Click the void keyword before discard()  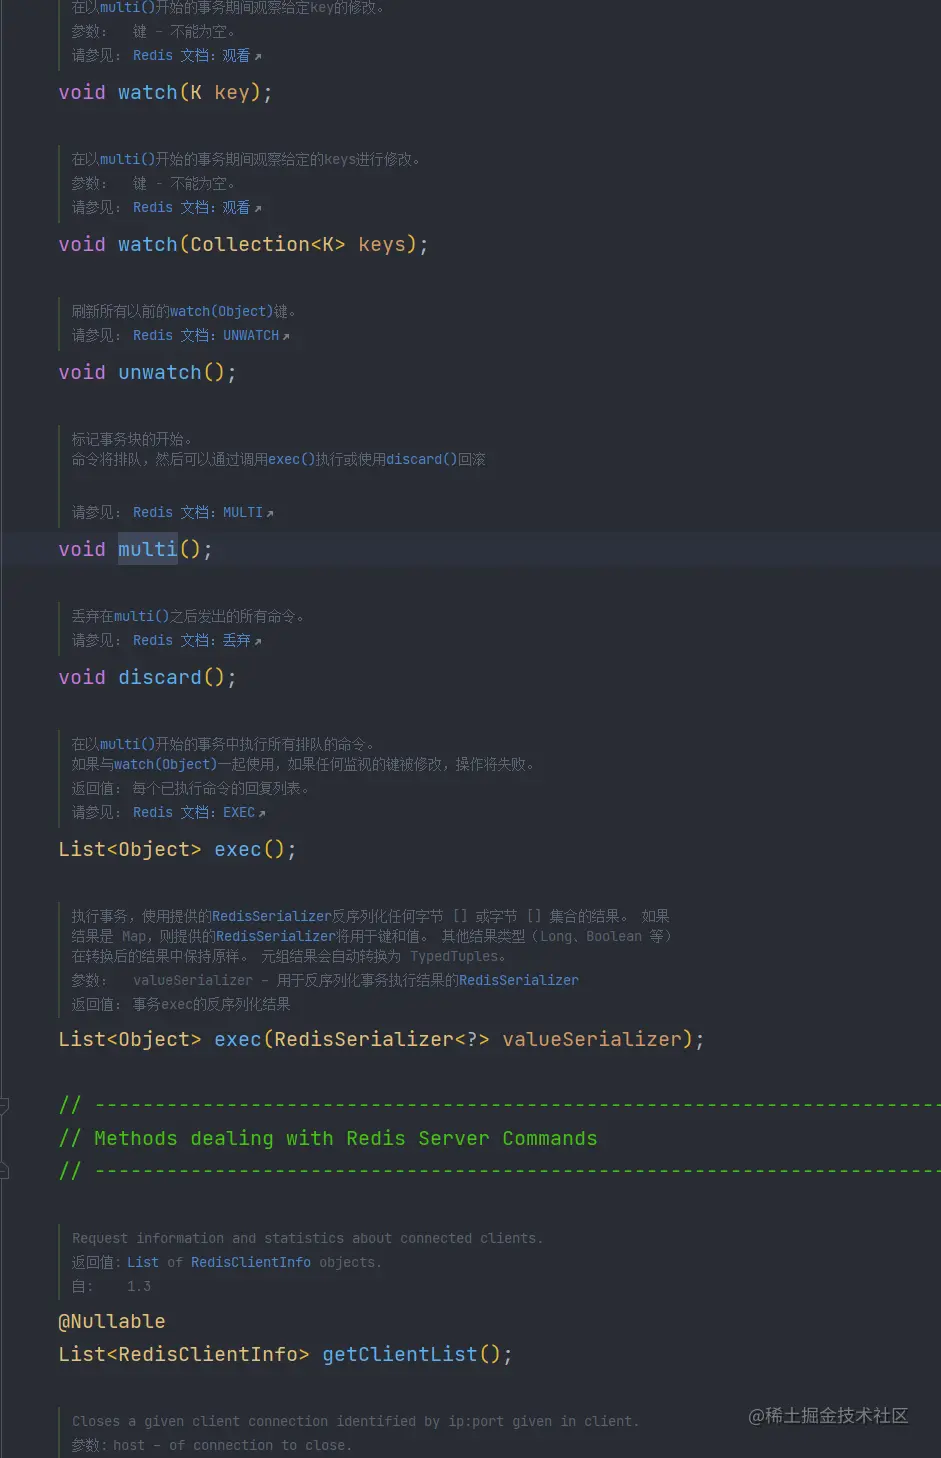(x=82, y=678)
